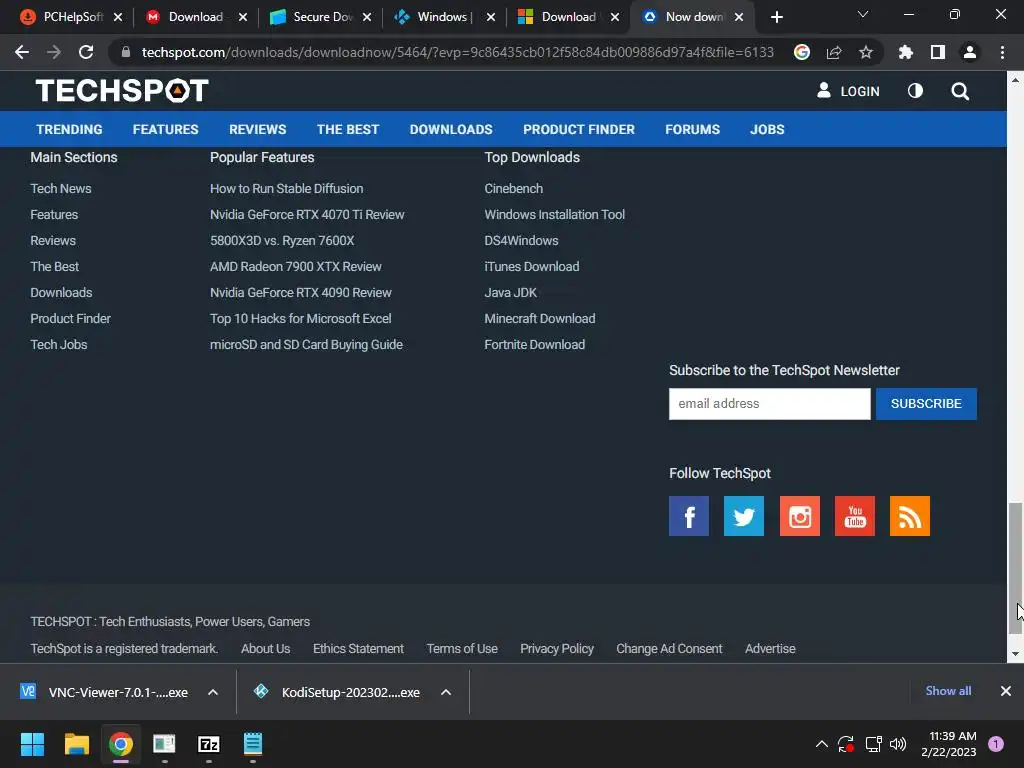Open KodiSetup downloaded exe file
The width and height of the screenshot is (1024, 768).
(x=338, y=692)
